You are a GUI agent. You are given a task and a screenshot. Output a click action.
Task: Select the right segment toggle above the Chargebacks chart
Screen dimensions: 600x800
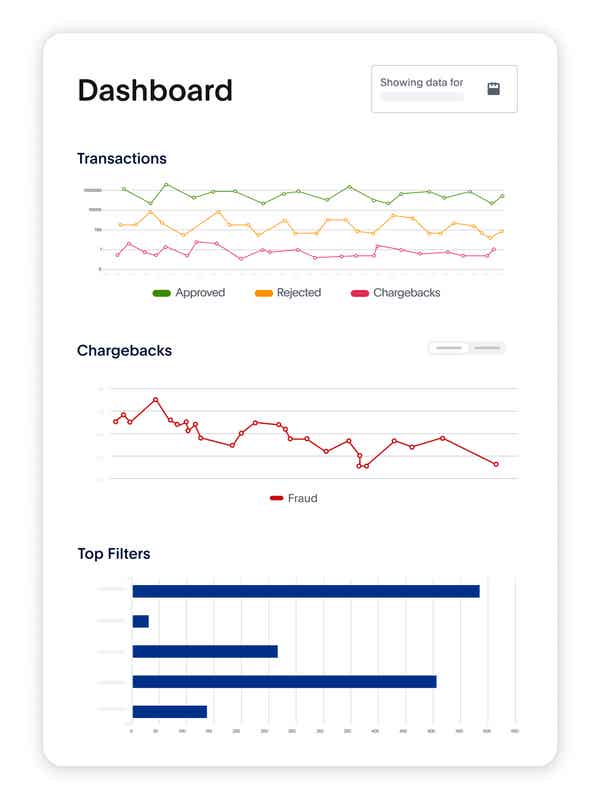(489, 348)
